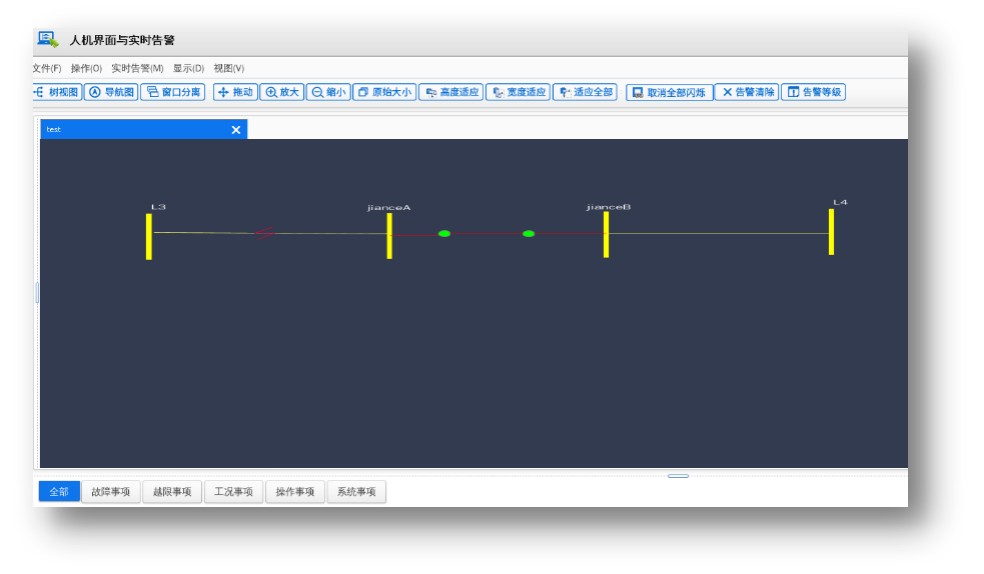The image size is (984, 574).
Task: Click 取消全部闪烁 to stop flashing
Action: (x=669, y=92)
